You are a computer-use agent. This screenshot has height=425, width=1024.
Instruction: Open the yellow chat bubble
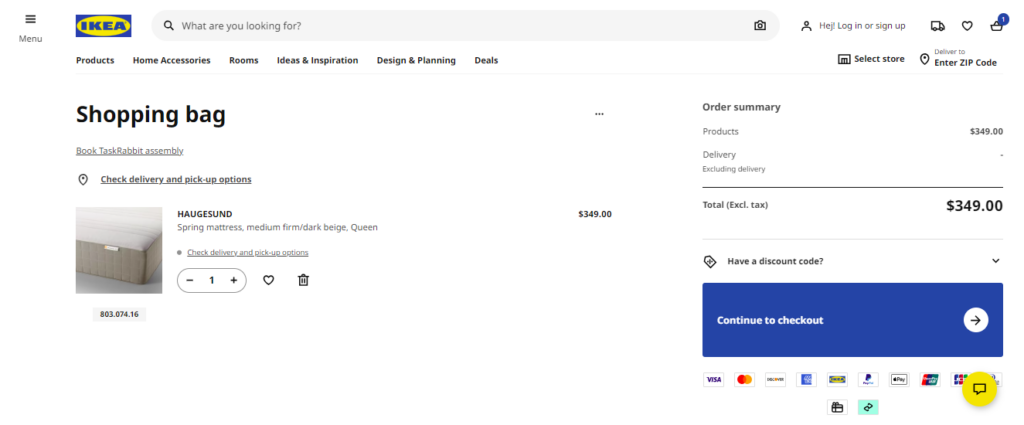tap(980, 389)
